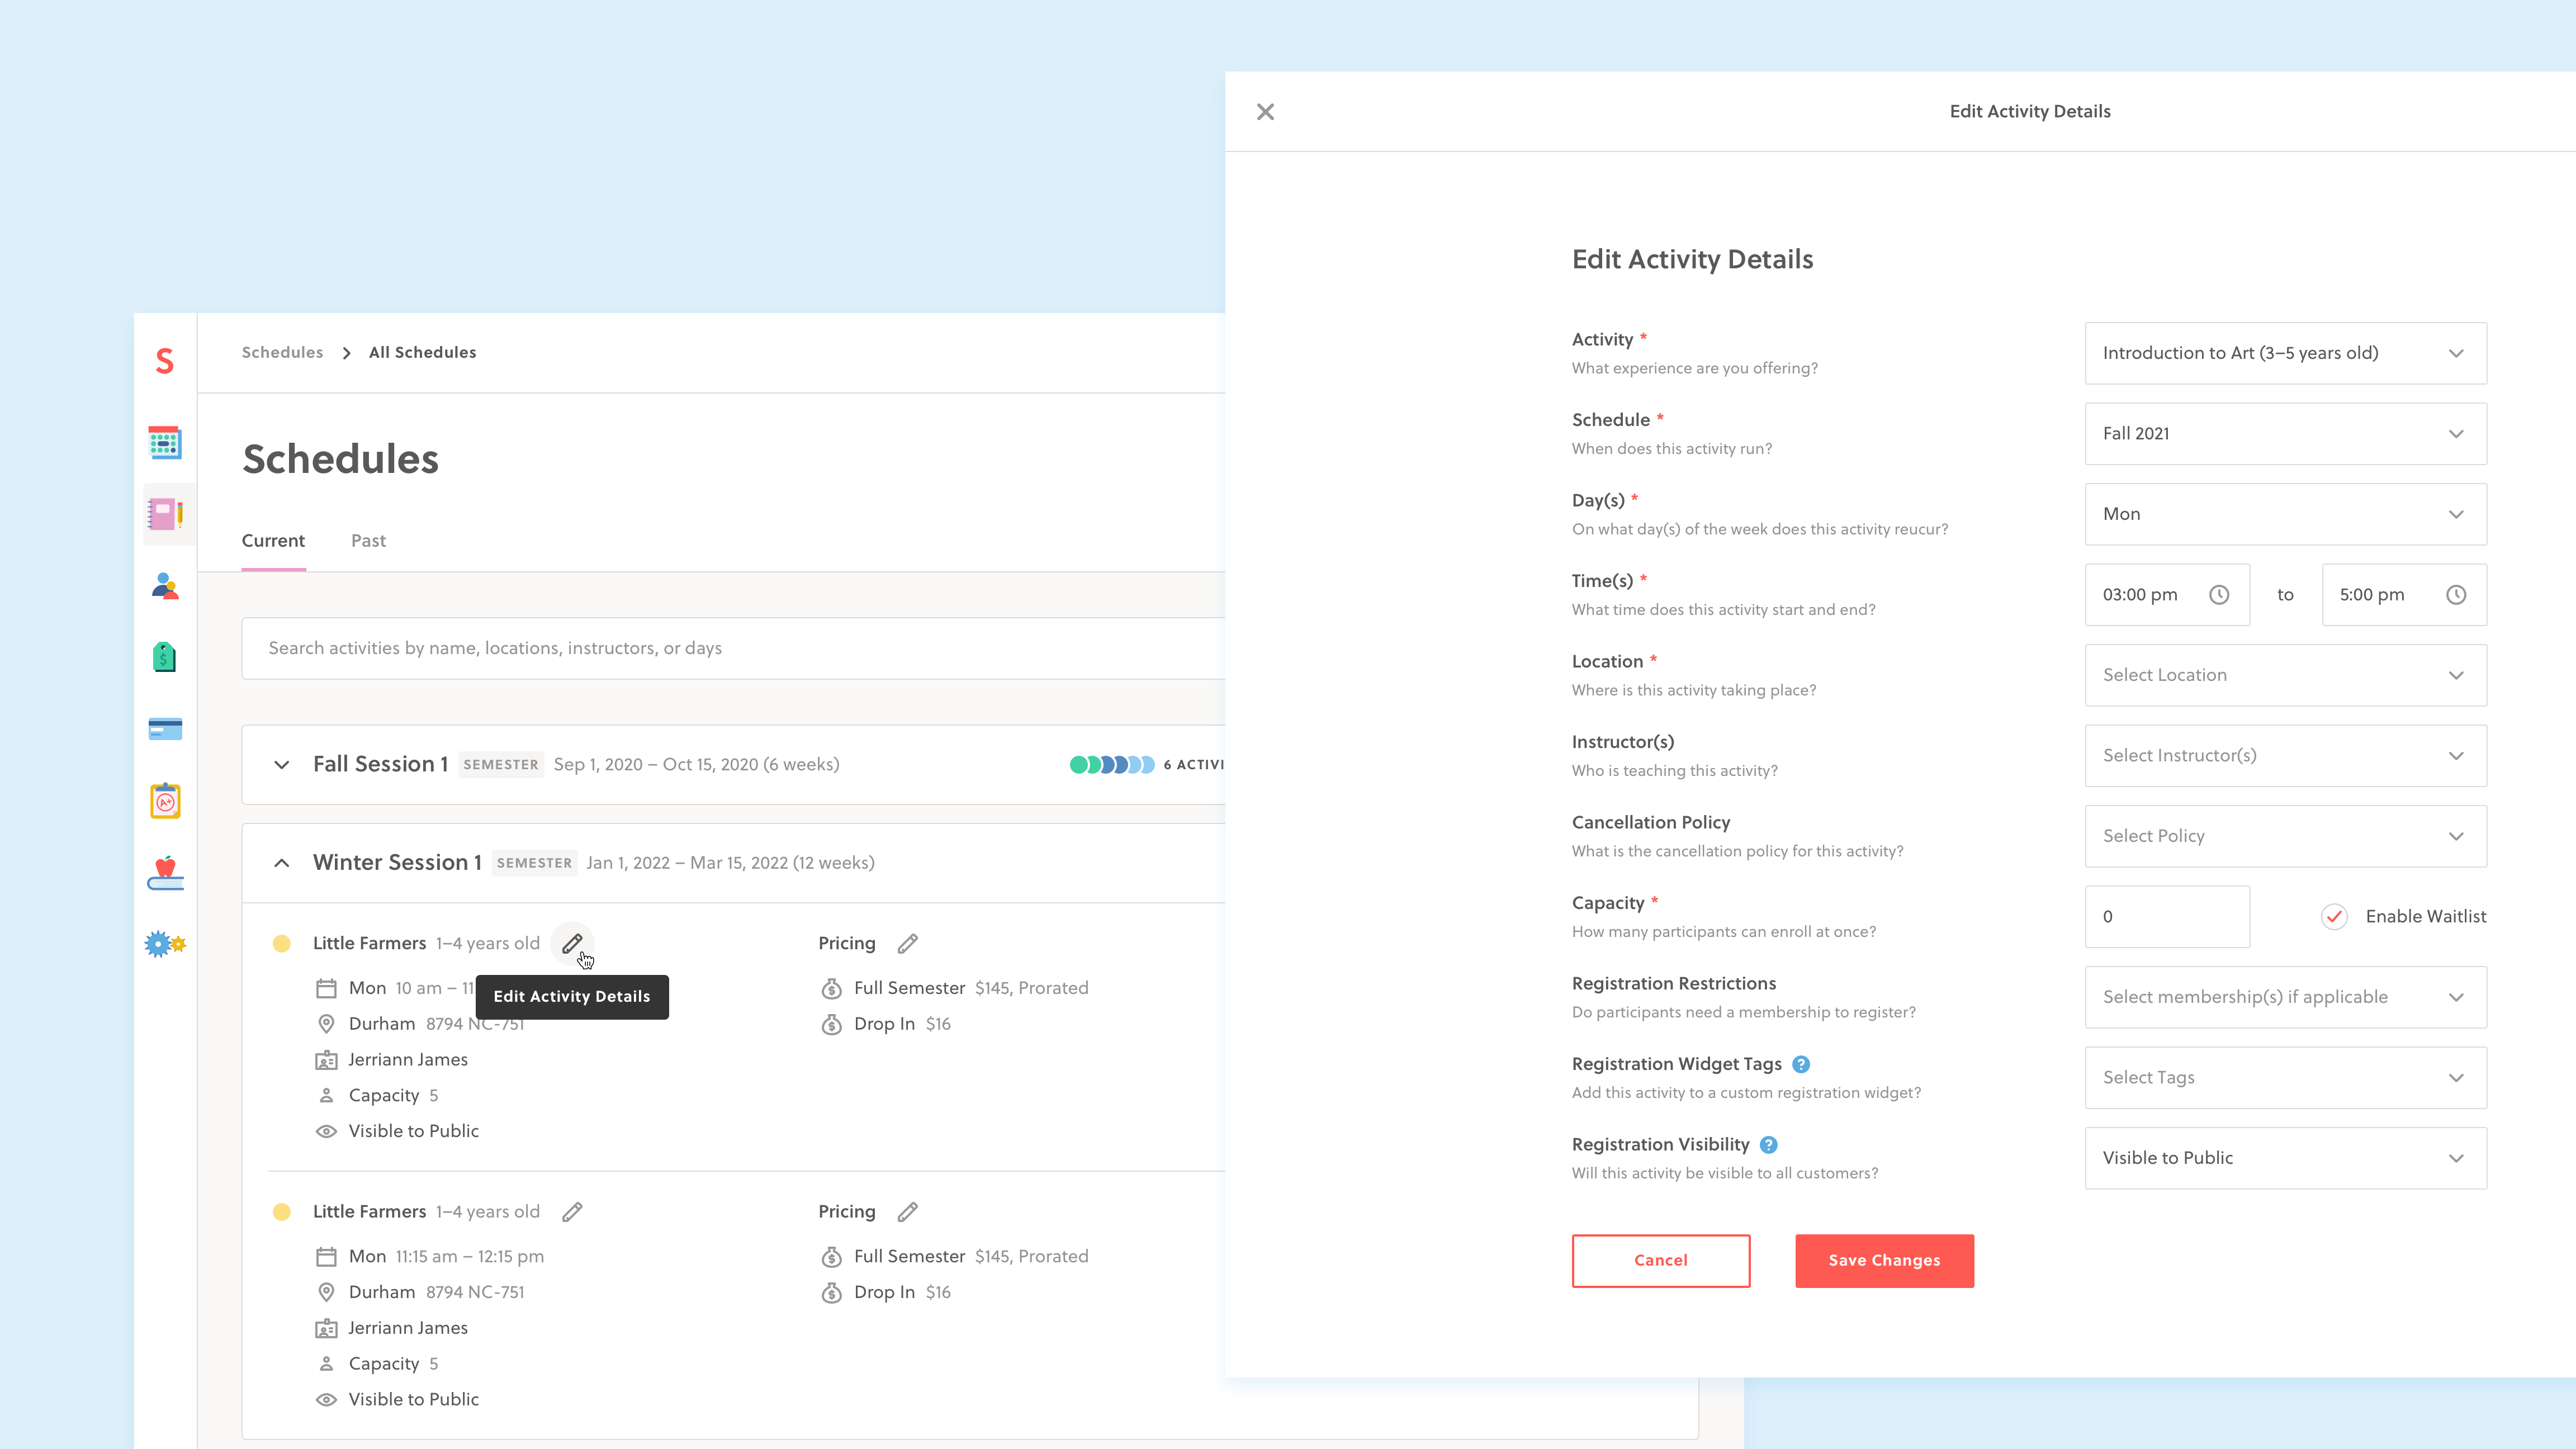Expand the Fall Session 1 schedule

pyautogui.click(x=282, y=765)
